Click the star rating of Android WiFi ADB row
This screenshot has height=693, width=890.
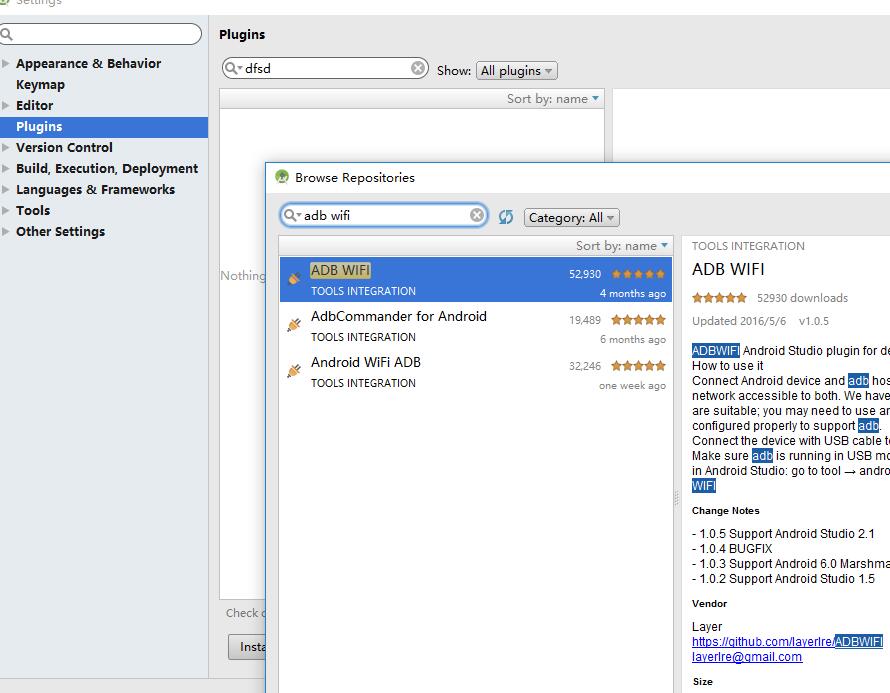[638, 366]
